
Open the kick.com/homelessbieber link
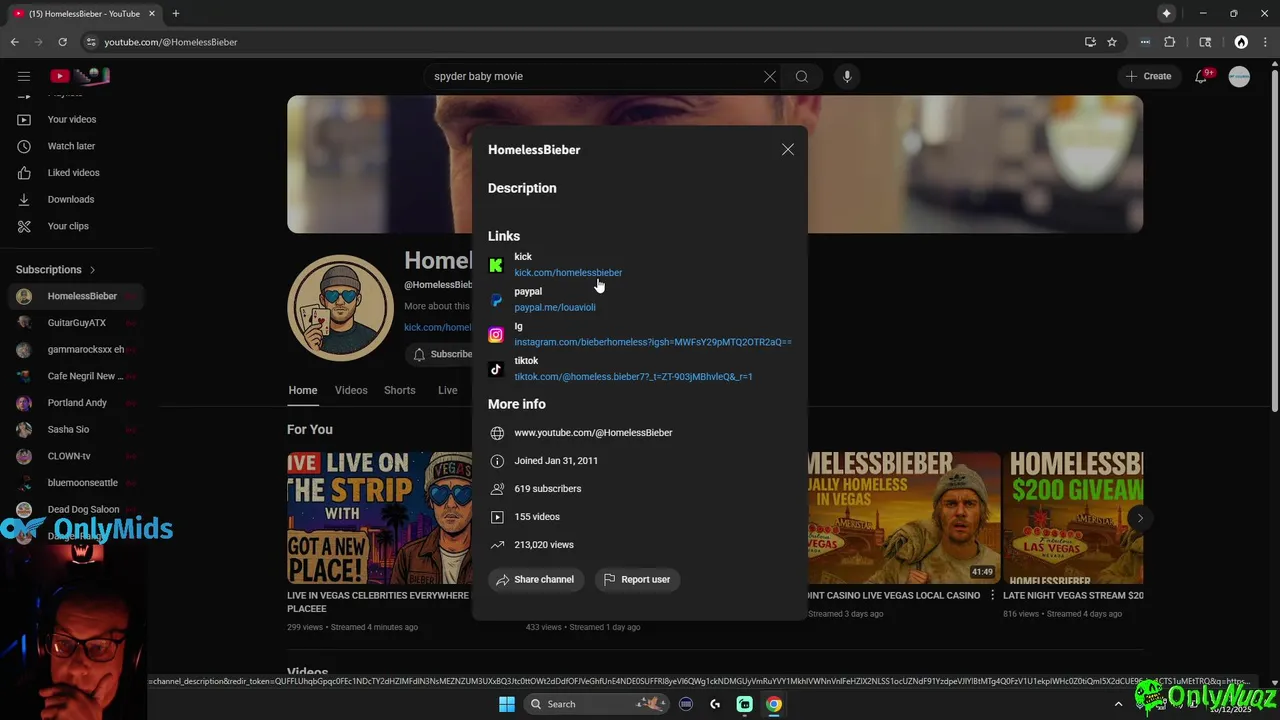pyautogui.click(x=568, y=273)
